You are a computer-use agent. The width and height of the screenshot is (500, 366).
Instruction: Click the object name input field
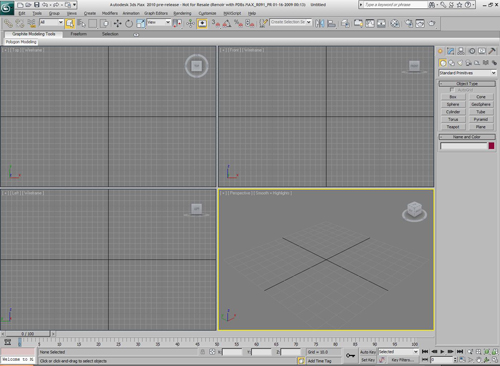[x=464, y=146]
